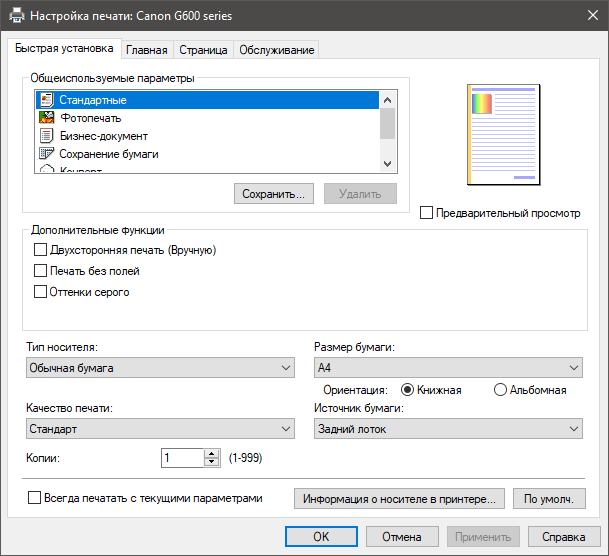This screenshot has height=556, width=609.
Task: Click the Отмена button
Action: (402, 537)
